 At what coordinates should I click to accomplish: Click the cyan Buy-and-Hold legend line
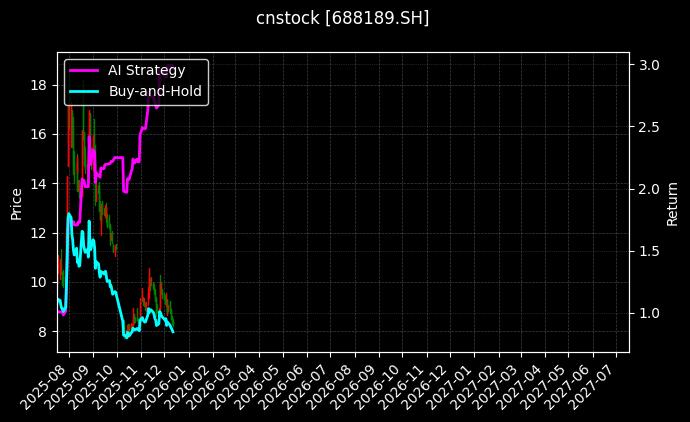(x=84, y=91)
